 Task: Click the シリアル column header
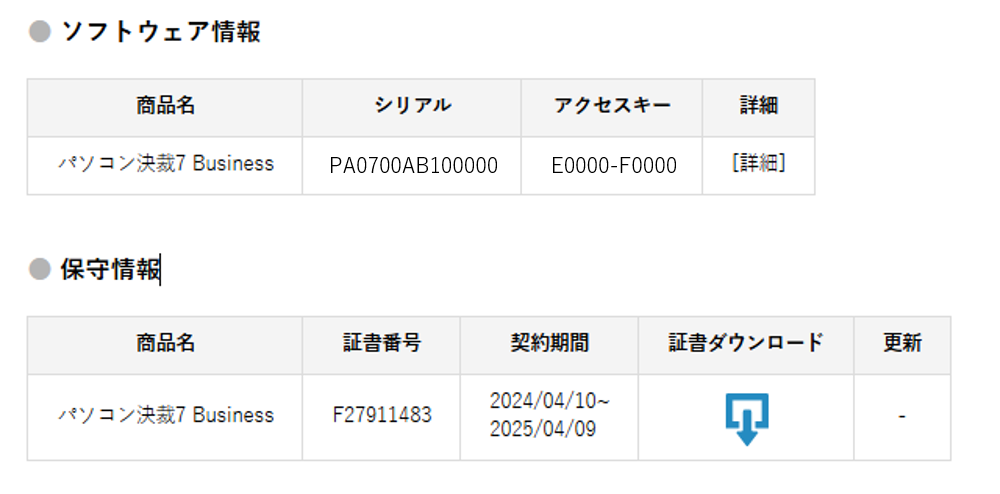(x=413, y=105)
